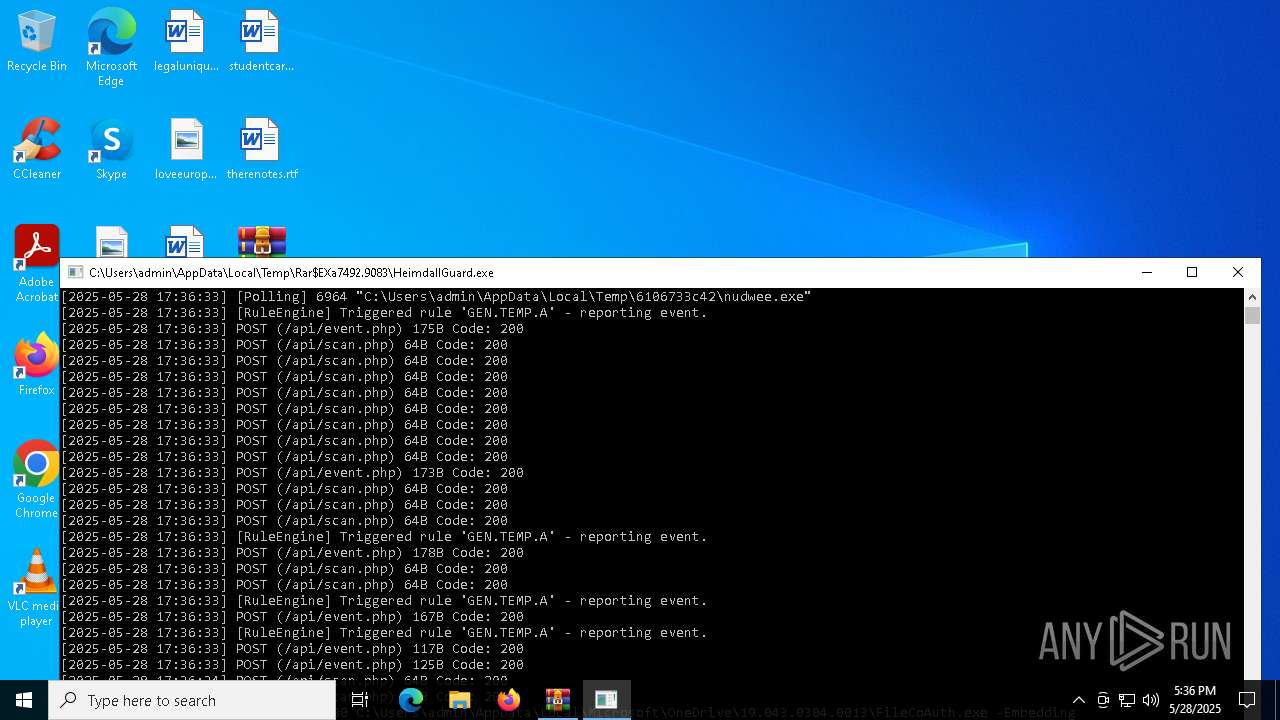Open CCleaner desktop shortcut
The image size is (1280, 720).
pos(37,150)
